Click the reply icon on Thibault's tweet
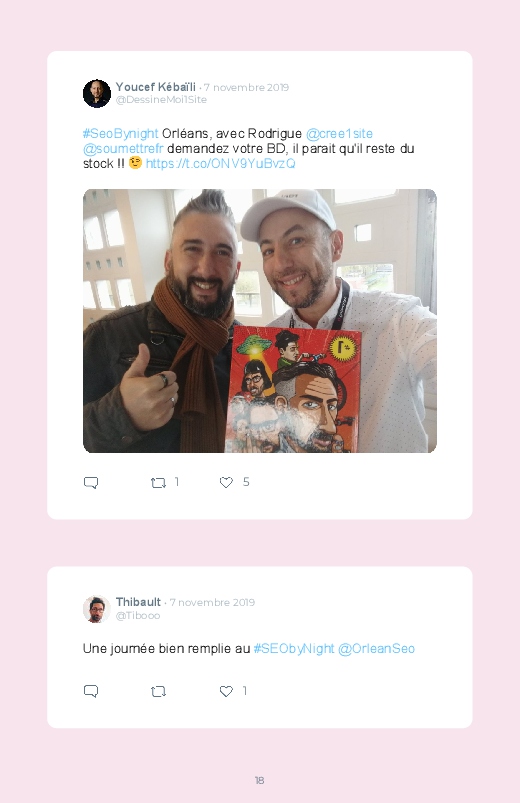The width and height of the screenshot is (520, 803). (91, 691)
